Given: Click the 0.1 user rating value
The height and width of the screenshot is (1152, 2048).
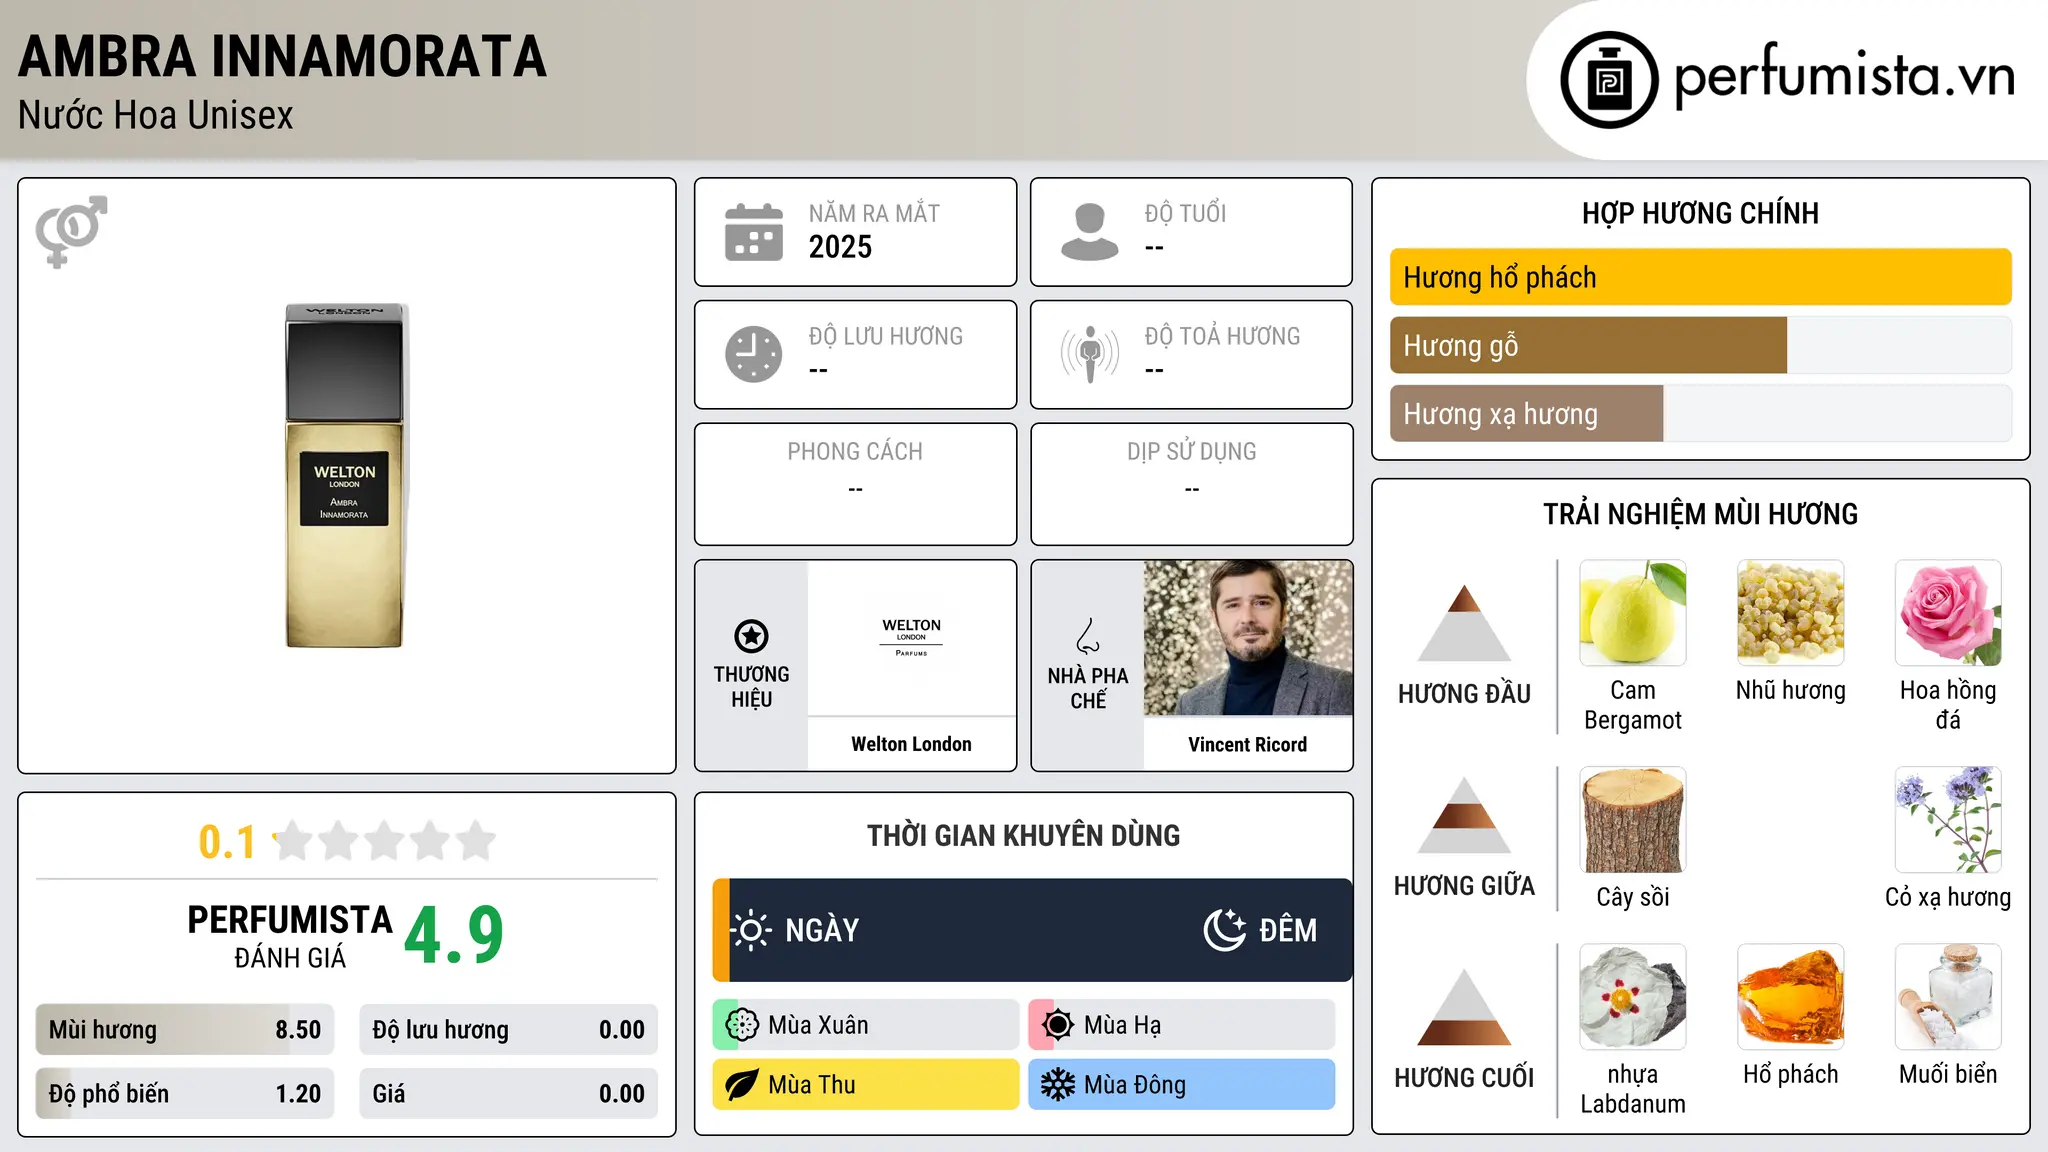Looking at the screenshot, I should (x=227, y=842).
